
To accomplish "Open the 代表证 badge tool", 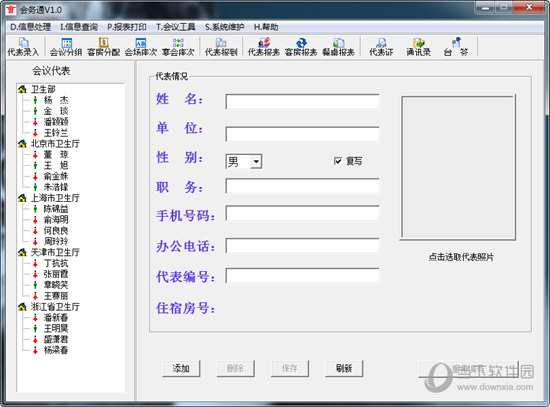I will coord(381,47).
